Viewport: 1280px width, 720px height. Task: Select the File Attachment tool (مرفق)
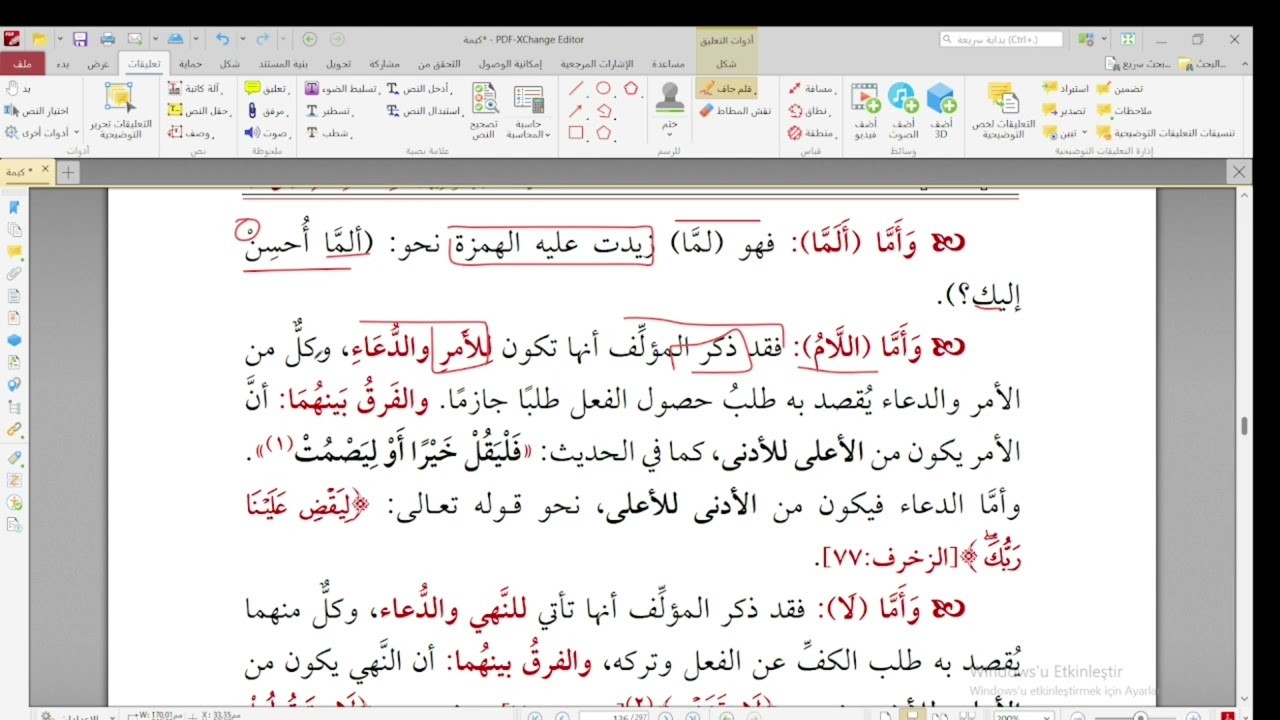pos(267,110)
